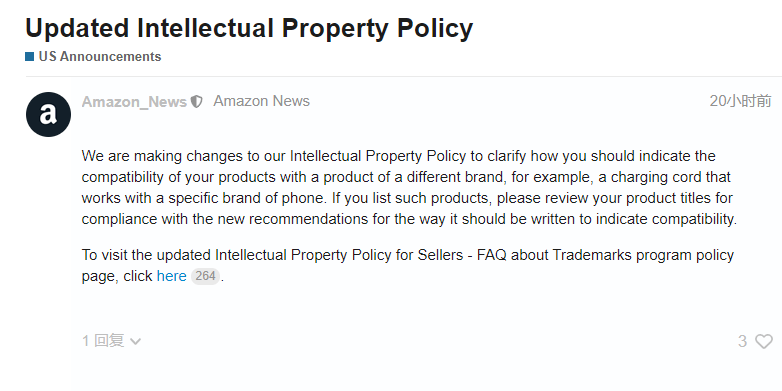This screenshot has width=782, height=391.
Task: Expand replies using the chevron arrow
Action: [135, 342]
